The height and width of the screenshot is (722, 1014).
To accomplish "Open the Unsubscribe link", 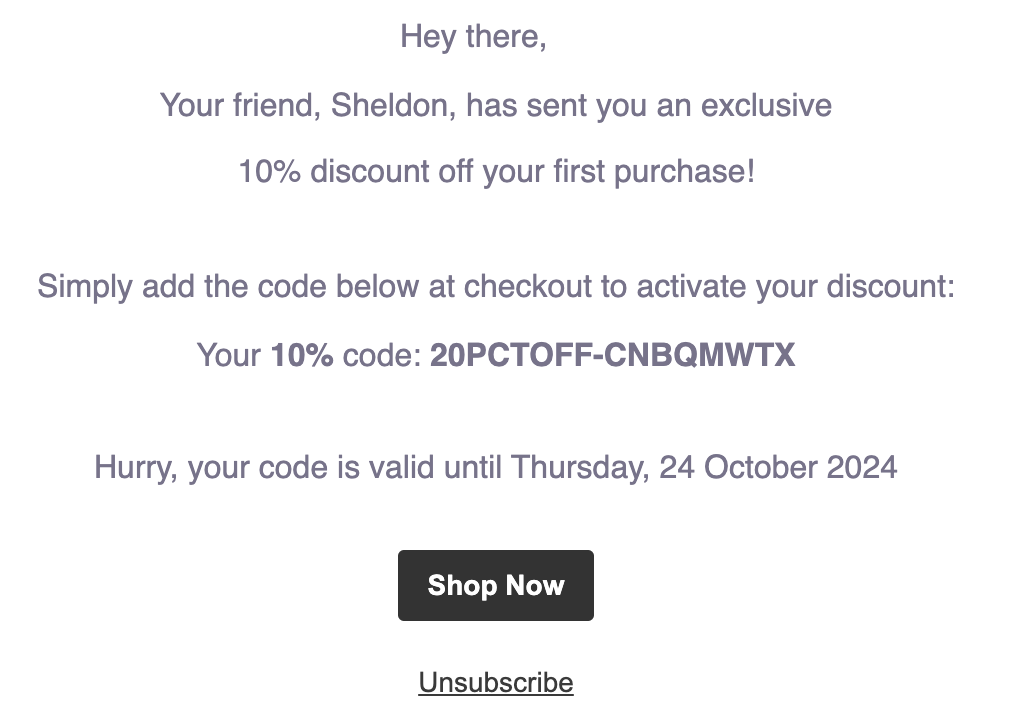I will point(495,683).
